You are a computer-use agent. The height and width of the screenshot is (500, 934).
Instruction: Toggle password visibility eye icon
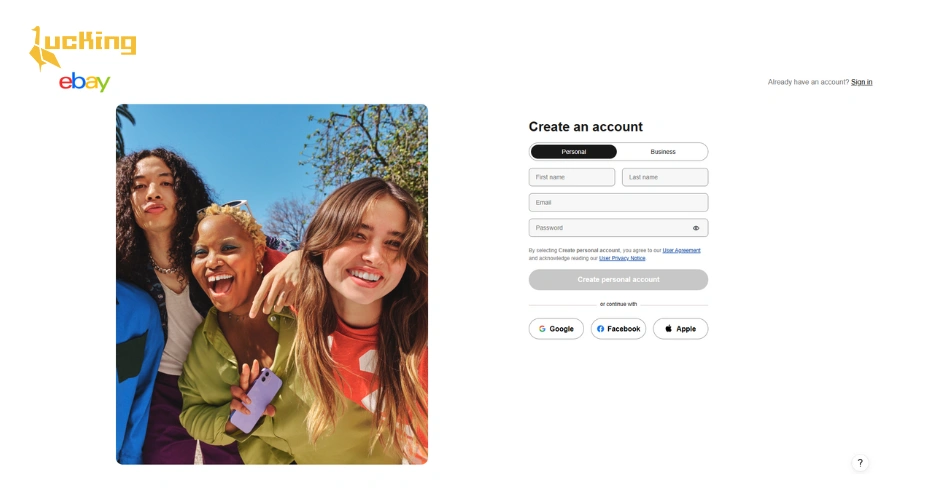[696, 228]
